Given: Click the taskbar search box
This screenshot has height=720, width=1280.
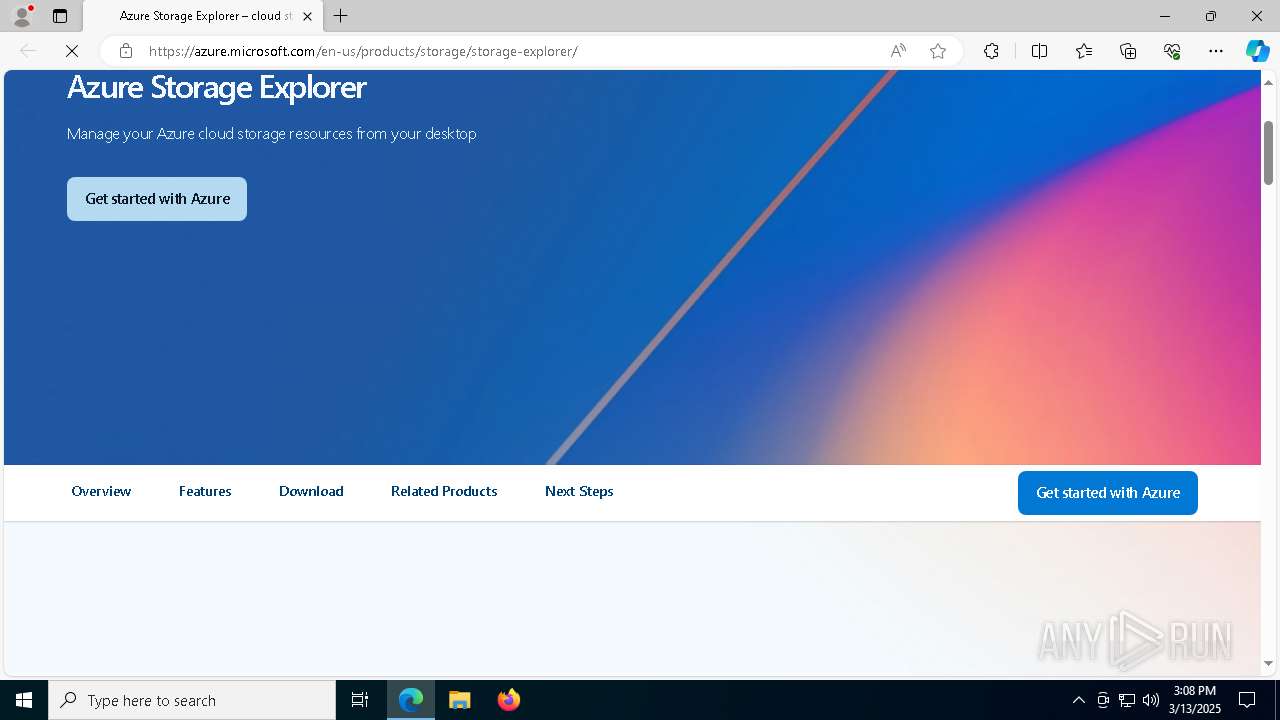Looking at the screenshot, I should (192, 700).
